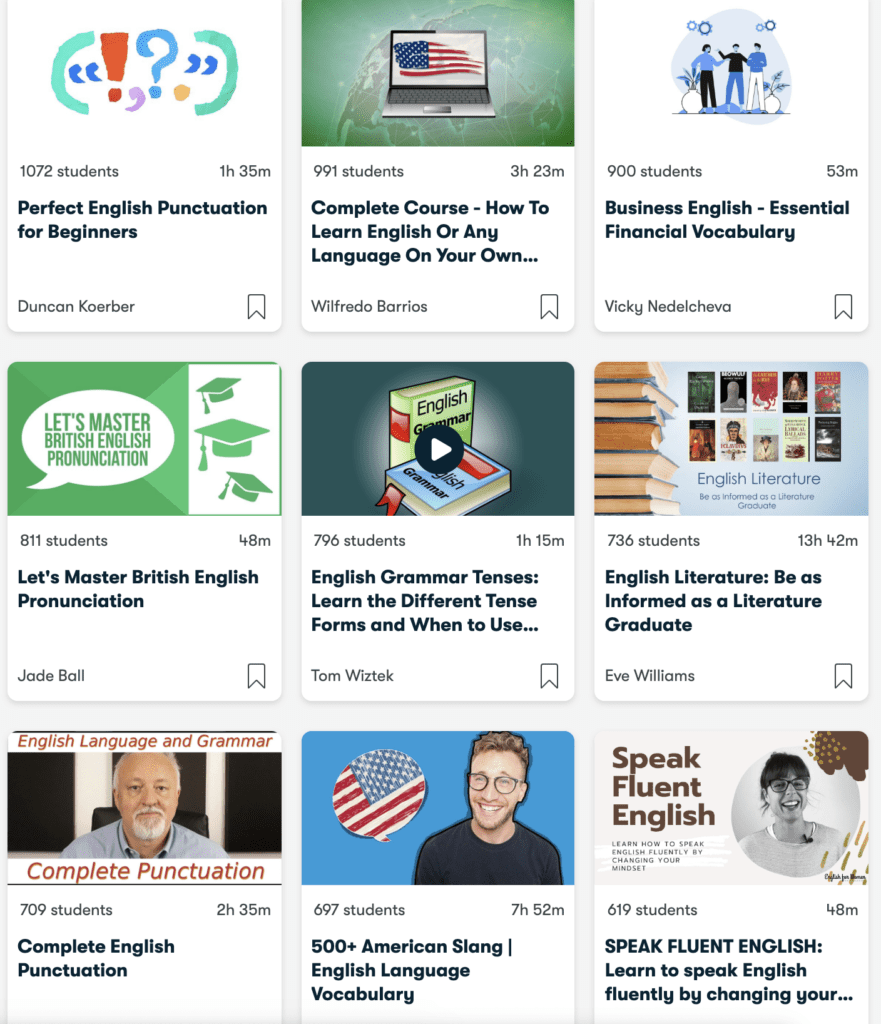Bookmark the English Grammar Tenses course
The height and width of the screenshot is (1024, 881).
coord(549,676)
